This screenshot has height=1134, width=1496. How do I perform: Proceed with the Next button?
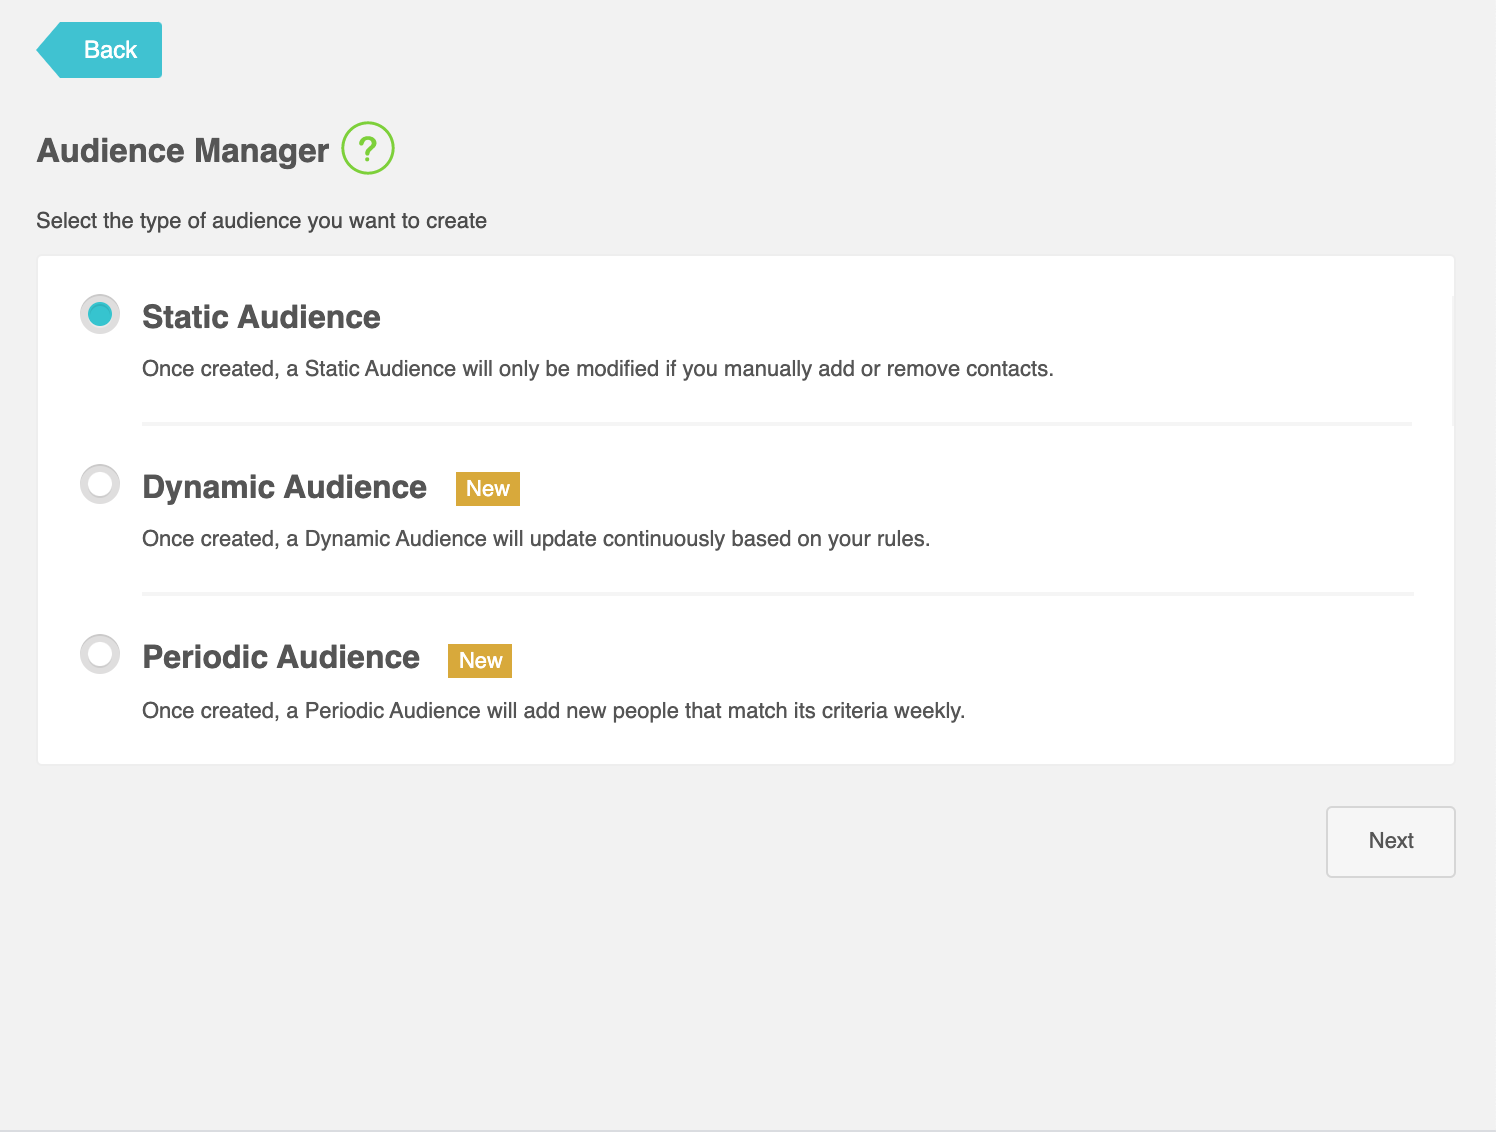(x=1390, y=841)
